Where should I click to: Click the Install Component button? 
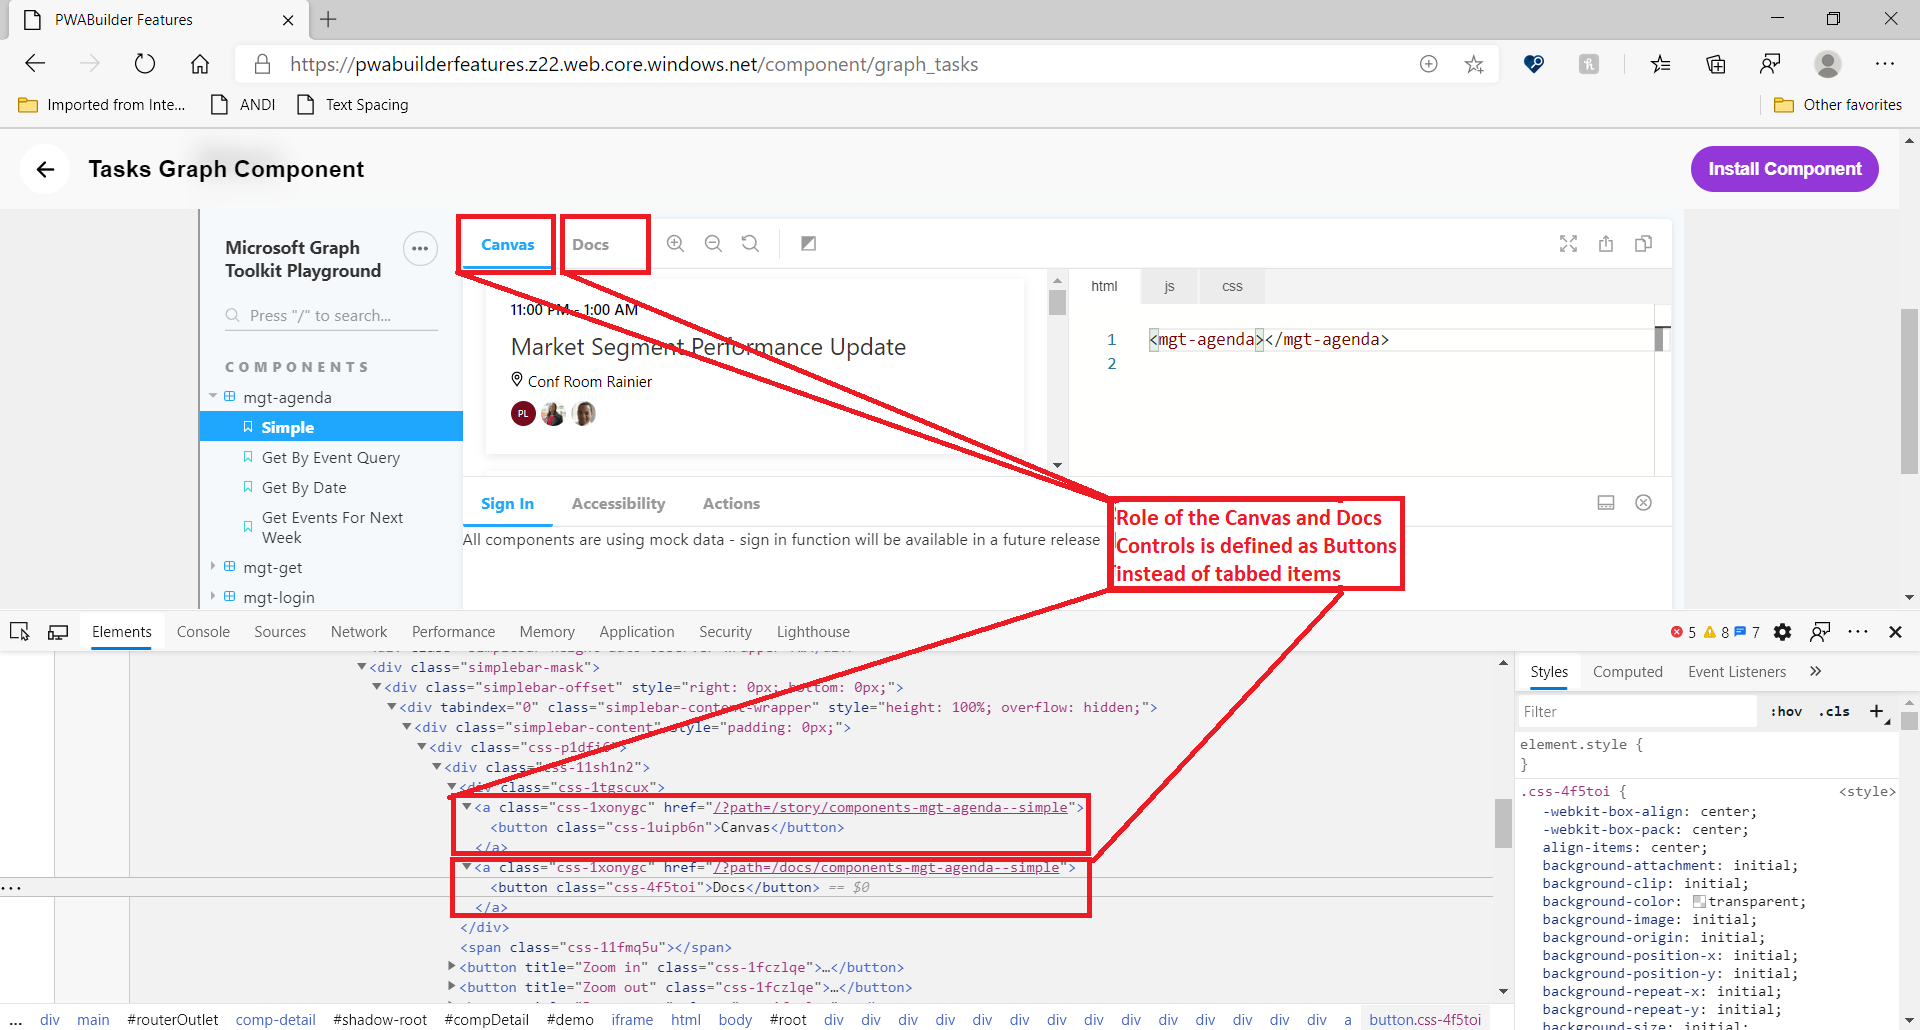click(x=1784, y=168)
